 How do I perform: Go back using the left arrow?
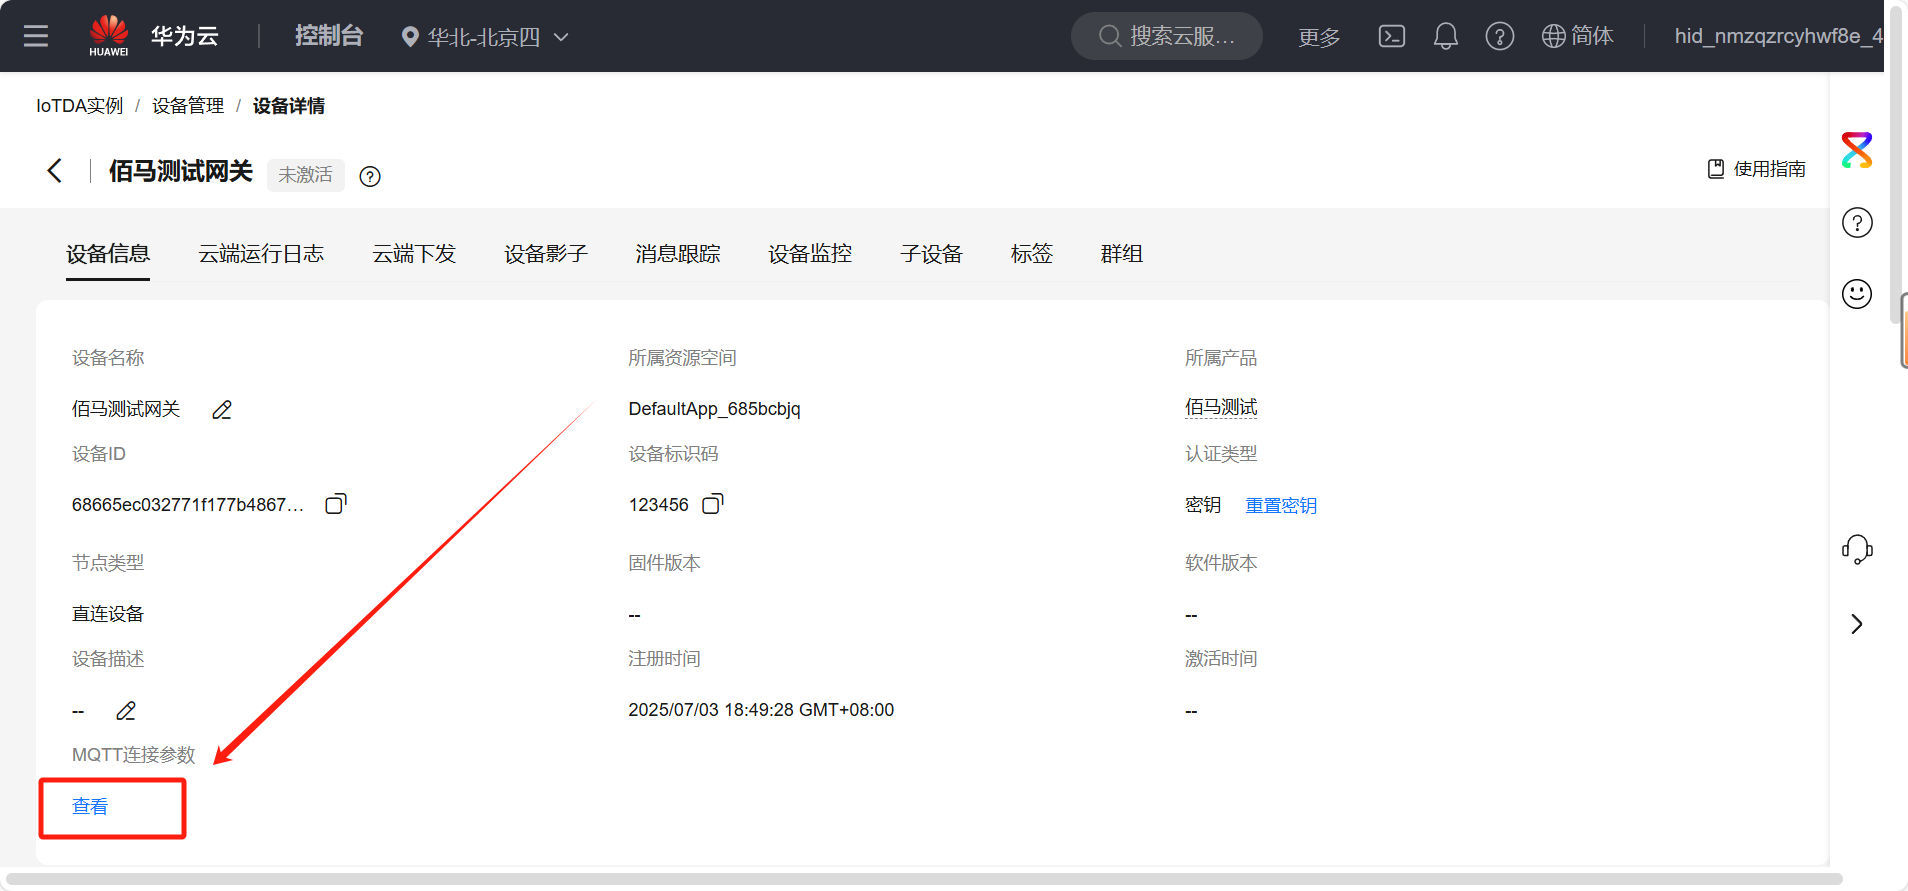point(55,171)
